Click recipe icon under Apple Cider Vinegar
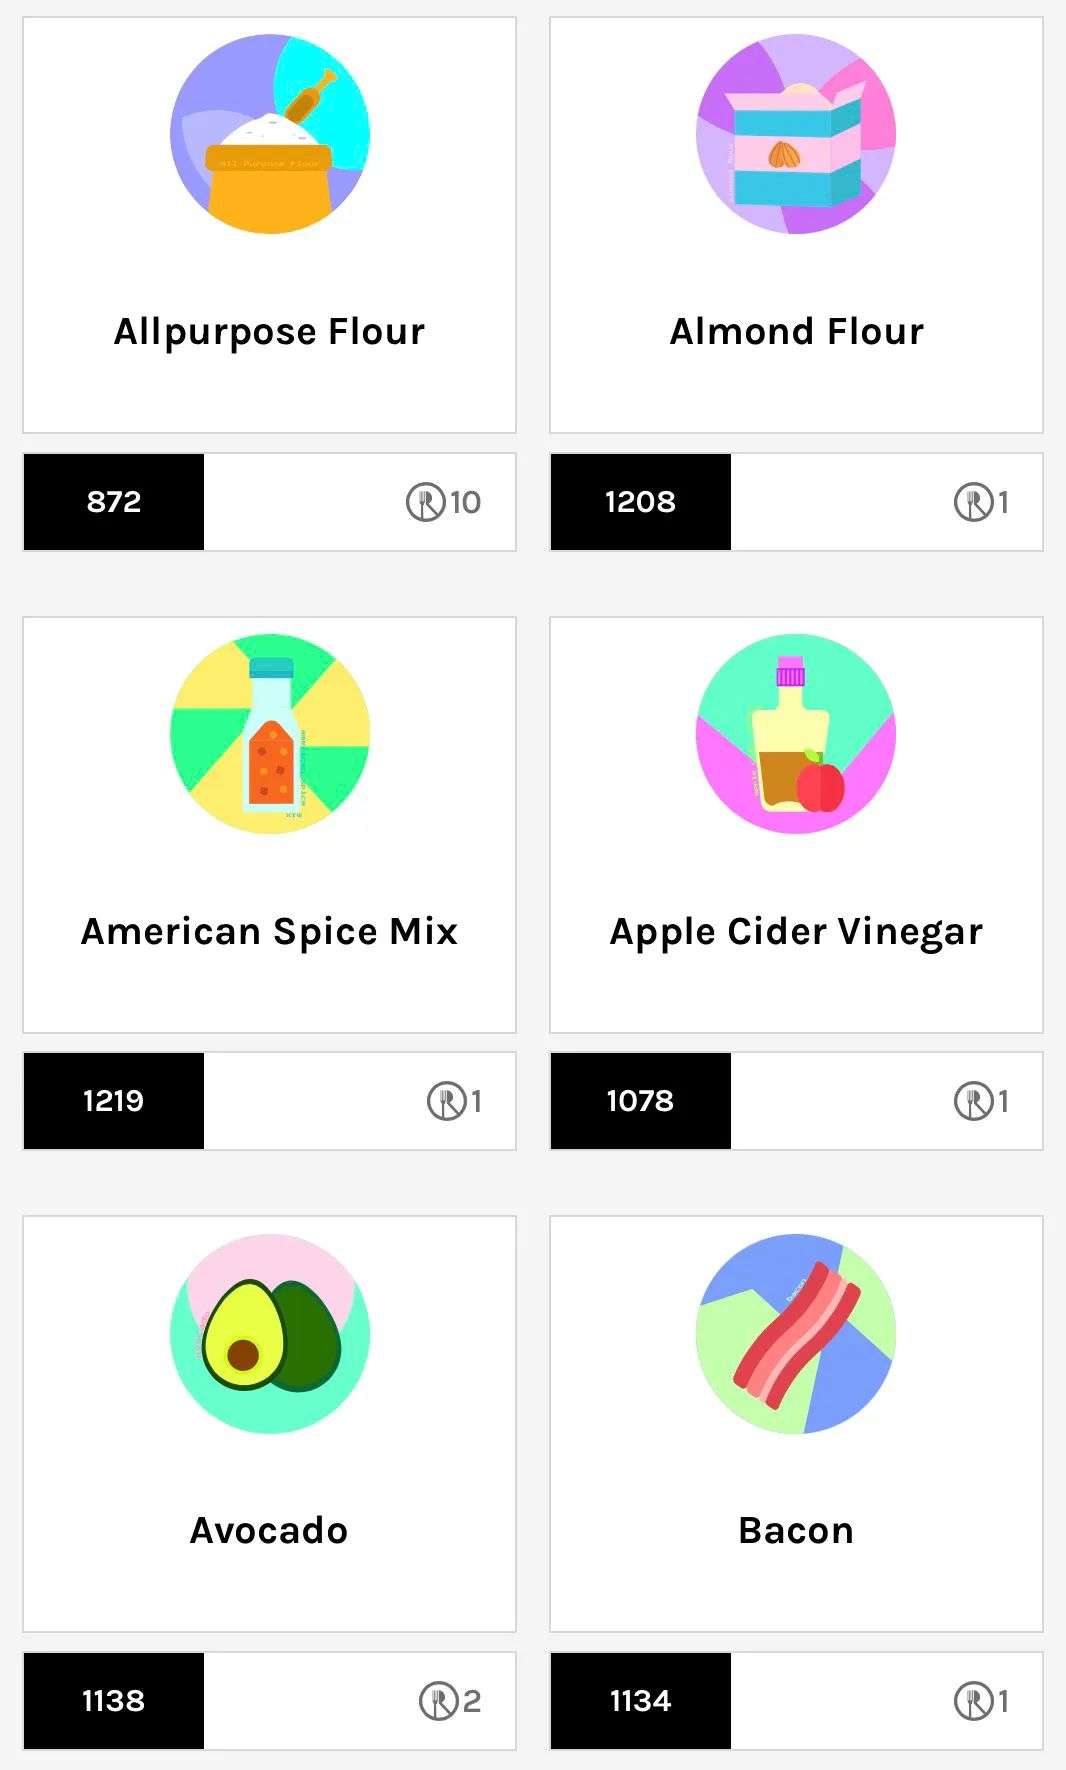This screenshot has width=1066, height=1770. [973, 1101]
